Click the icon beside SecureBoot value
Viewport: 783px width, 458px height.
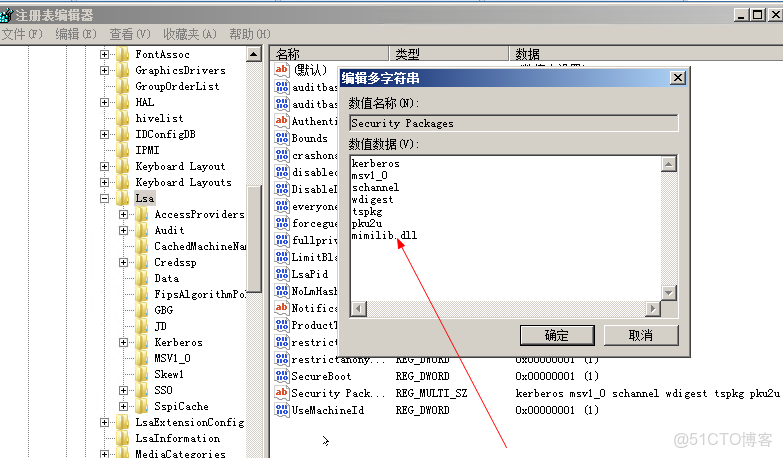click(x=282, y=376)
